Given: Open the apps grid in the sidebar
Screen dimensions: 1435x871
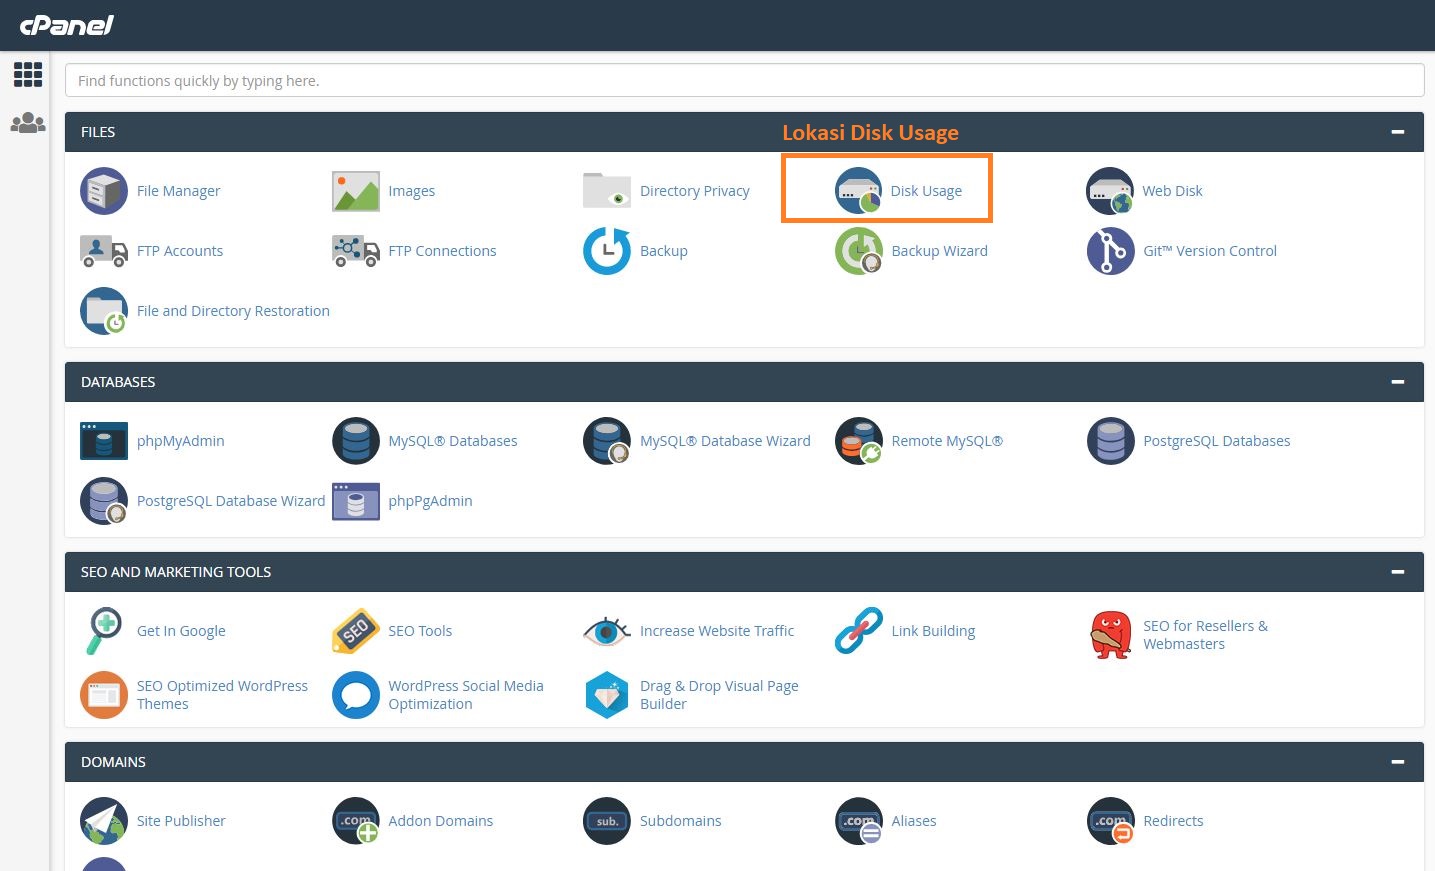Looking at the screenshot, I should tap(27, 74).
